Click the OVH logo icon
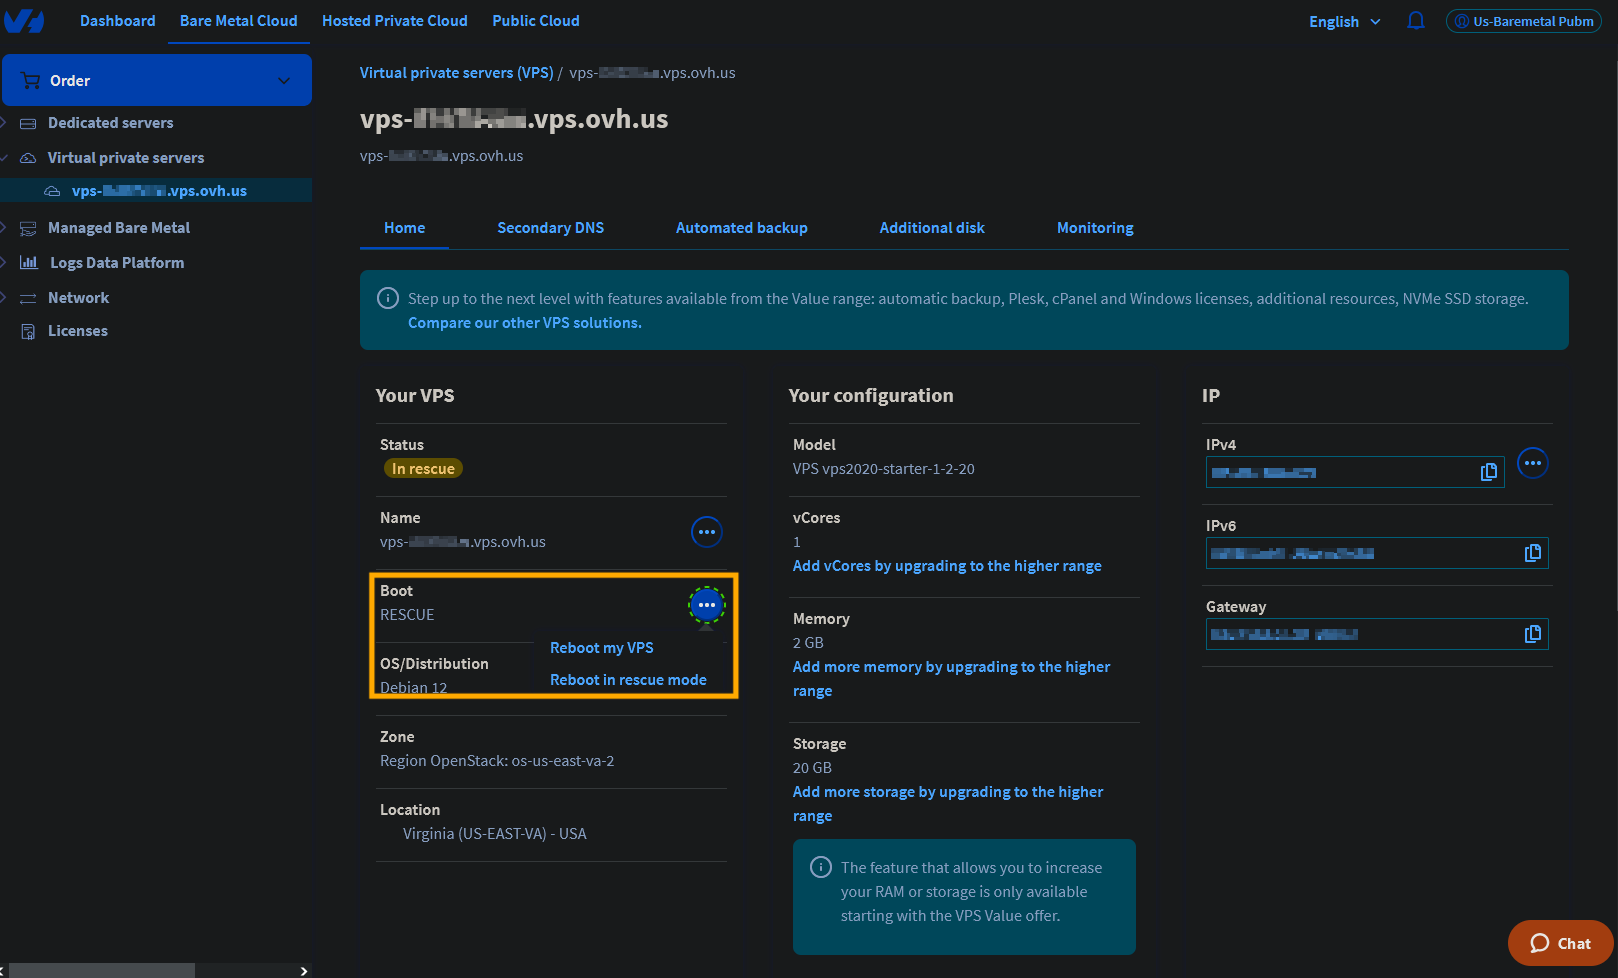Screen dimensions: 1618x978 tap(23, 21)
